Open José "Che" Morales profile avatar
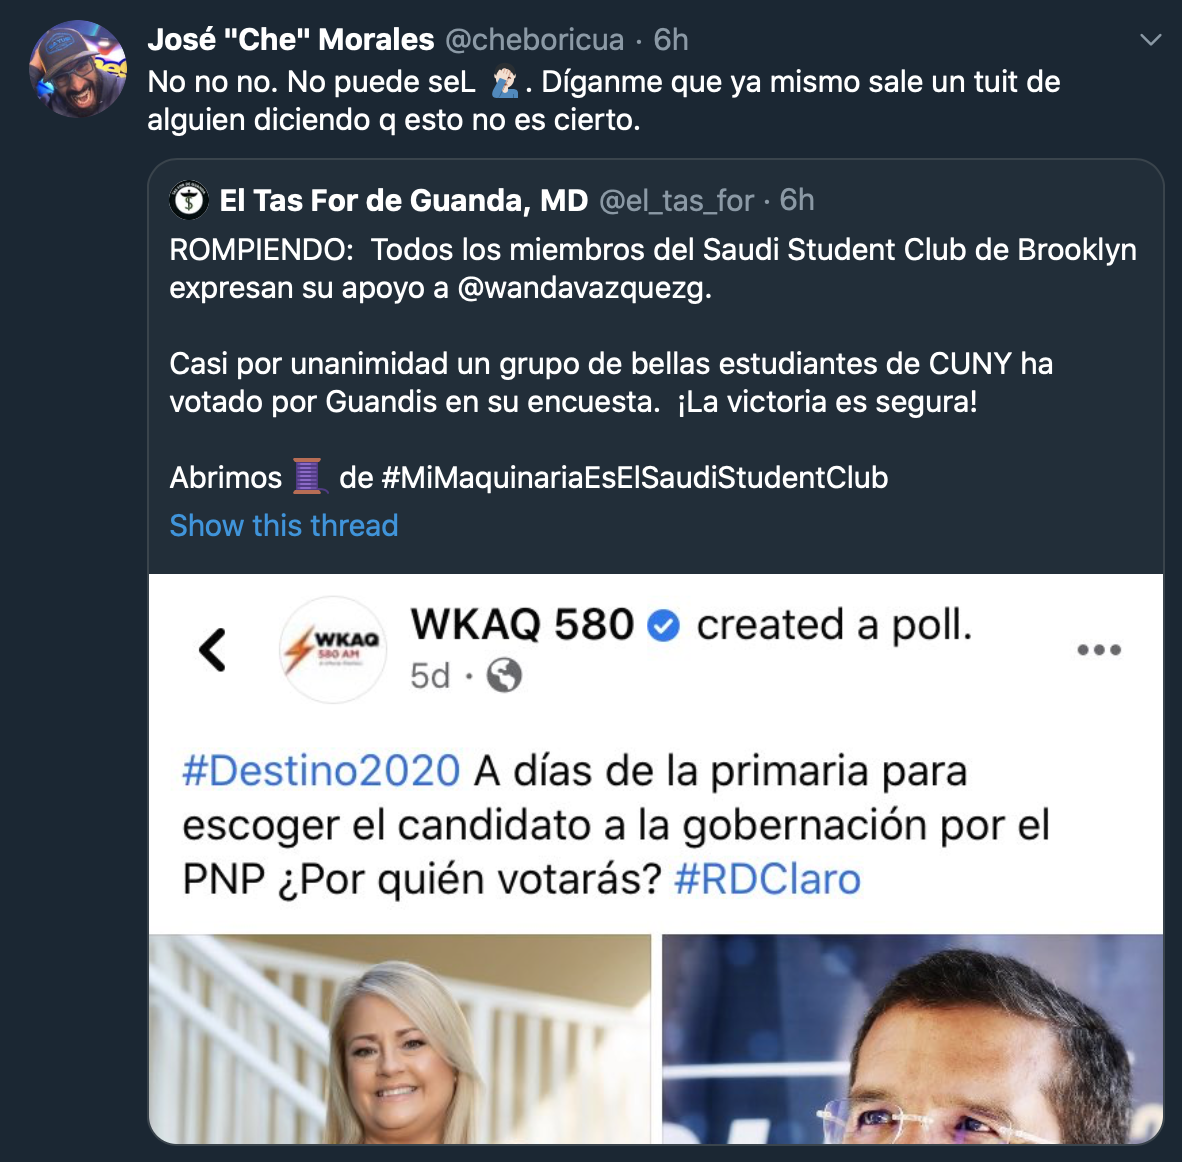This screenshot has width=1182, height=1162. click(x=77, y=69)
